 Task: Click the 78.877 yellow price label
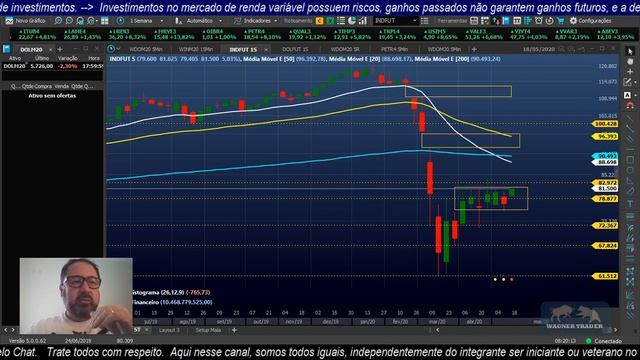[x=605, y=199]
